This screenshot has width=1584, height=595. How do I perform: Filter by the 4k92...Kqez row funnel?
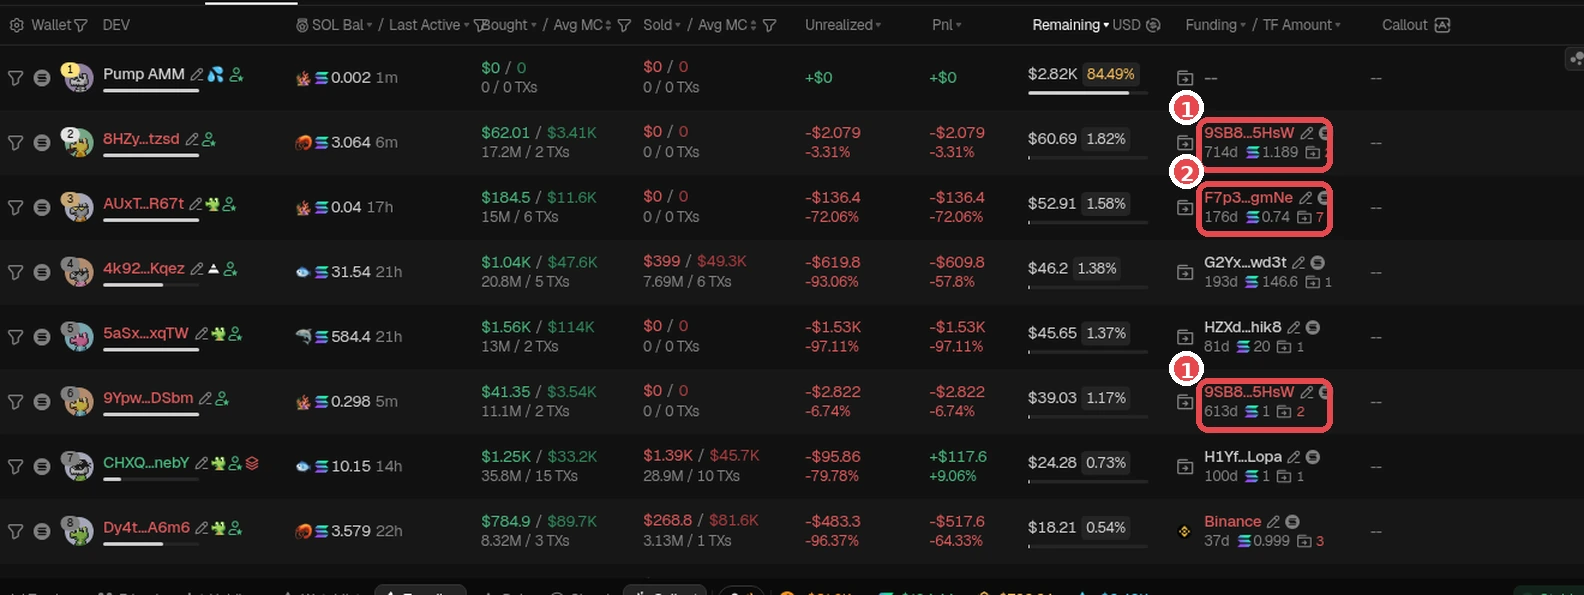point(16,272)
